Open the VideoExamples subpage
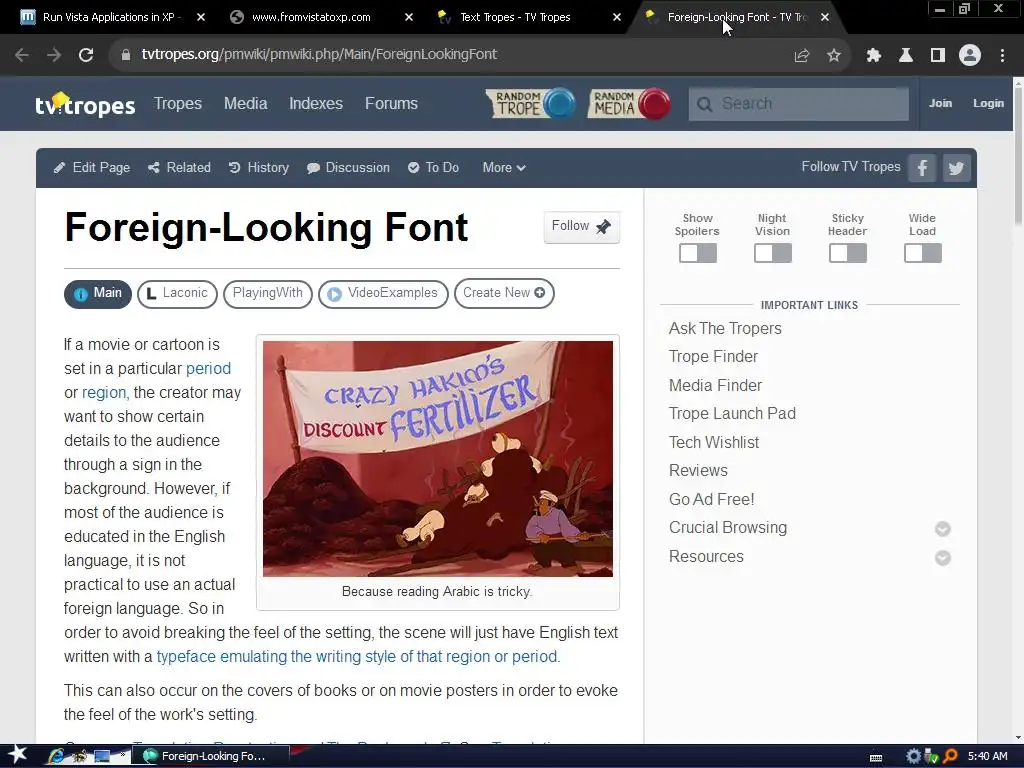This screenshot has width=1024, height=768. [383, 293]
